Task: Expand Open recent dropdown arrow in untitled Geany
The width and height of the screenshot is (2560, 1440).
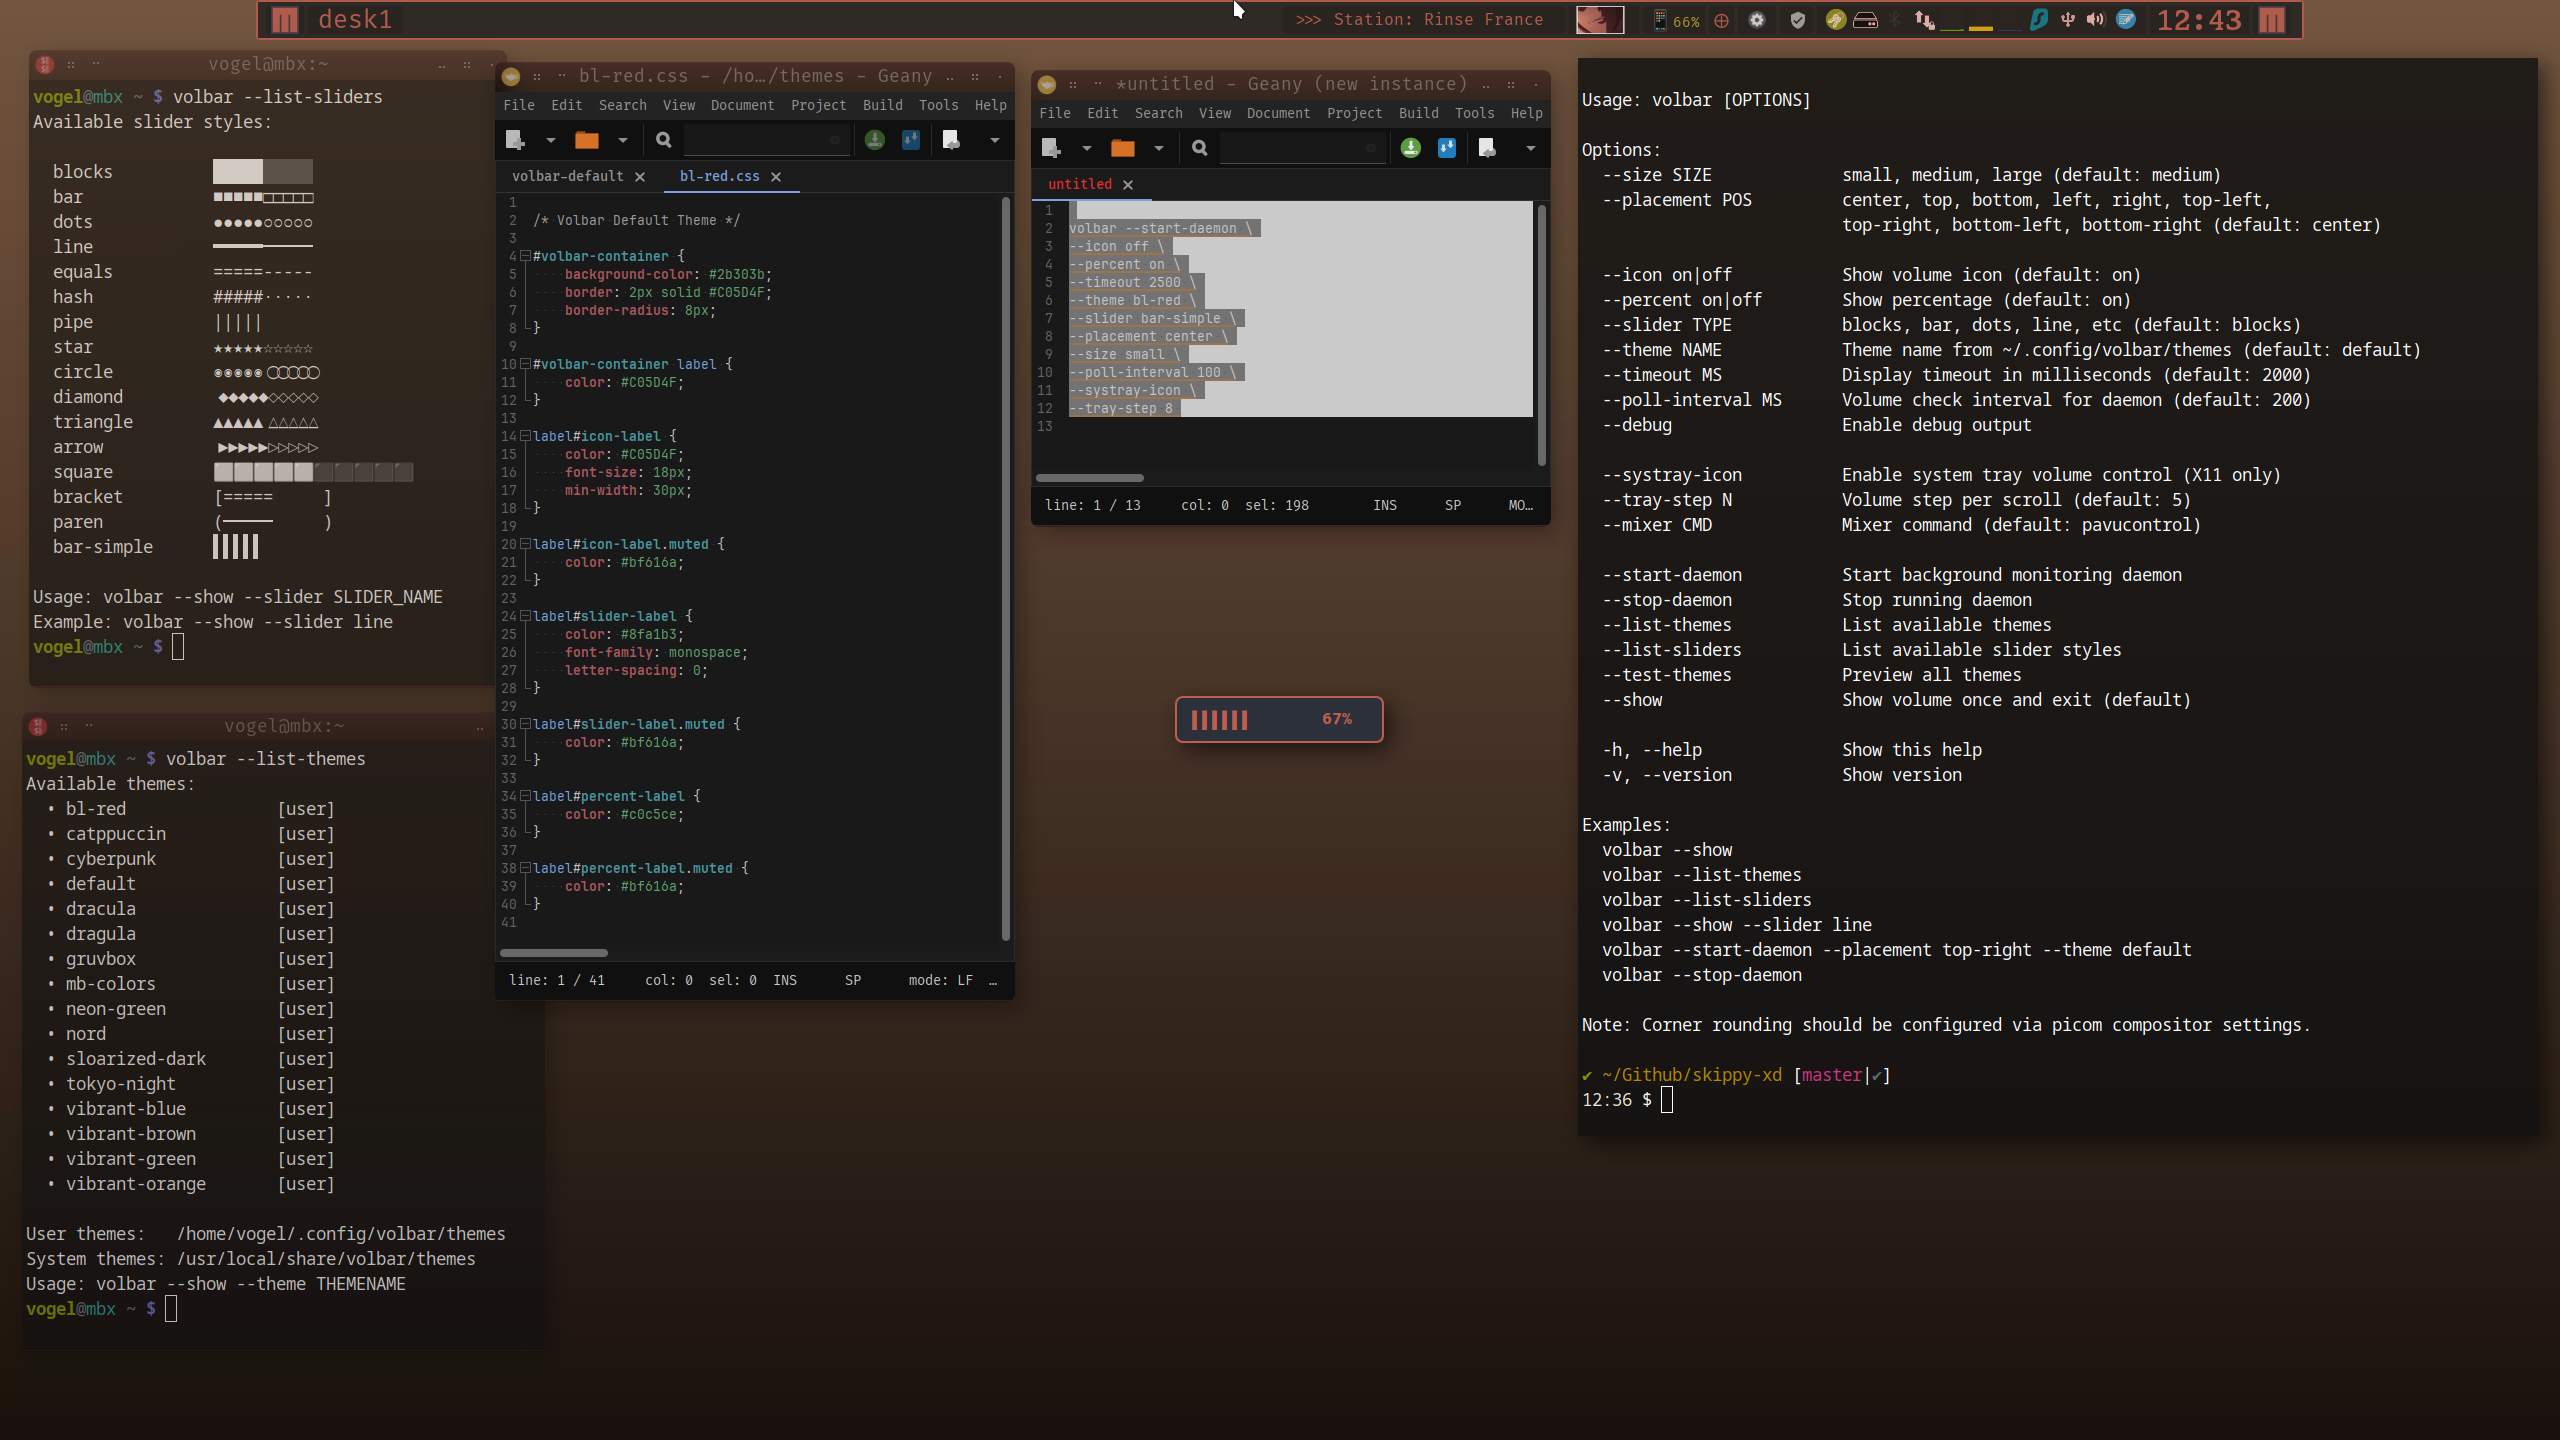Action: pos(1158,148)
